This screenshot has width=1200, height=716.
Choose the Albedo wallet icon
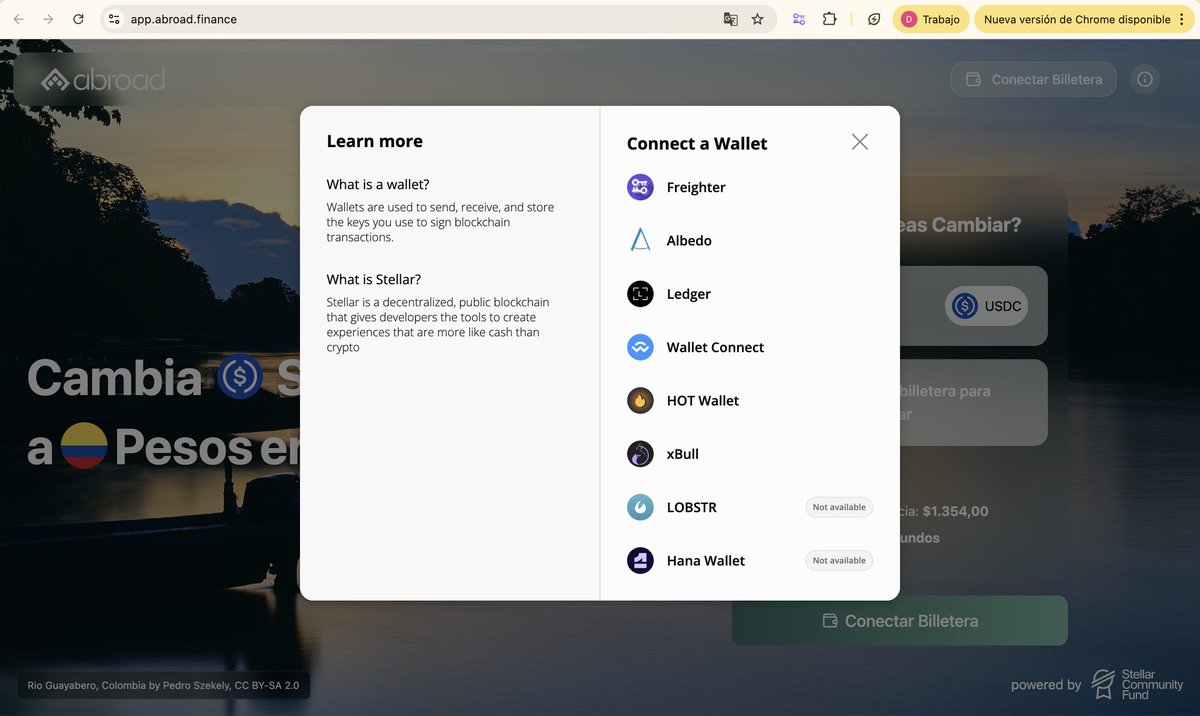tap(640, 241)
